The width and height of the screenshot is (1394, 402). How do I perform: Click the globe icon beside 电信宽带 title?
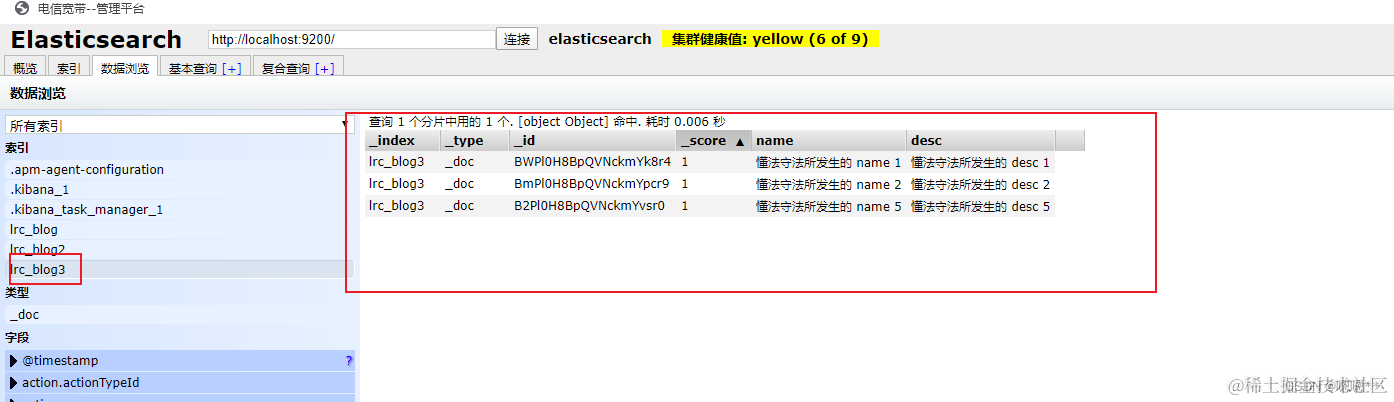click(x=22, y=8)
